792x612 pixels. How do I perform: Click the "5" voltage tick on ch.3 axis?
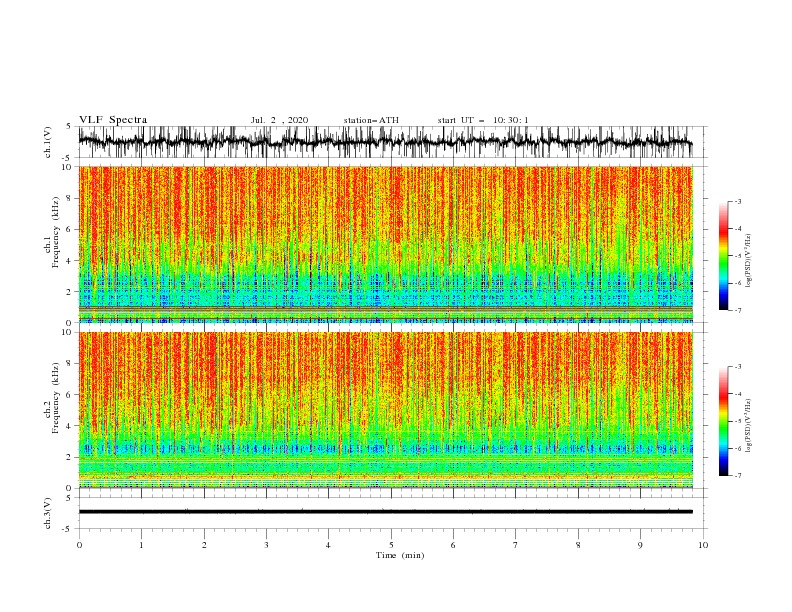70,498
